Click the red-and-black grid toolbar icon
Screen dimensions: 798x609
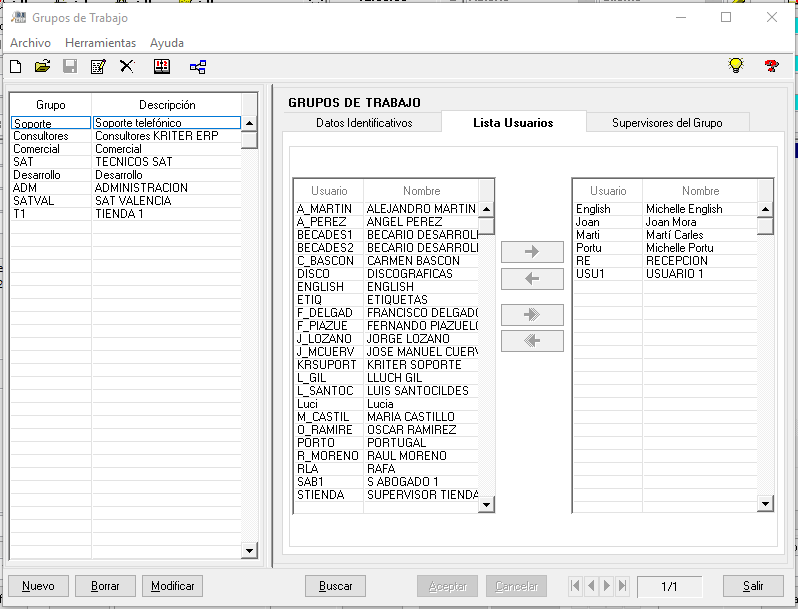[x=162, y=66]
